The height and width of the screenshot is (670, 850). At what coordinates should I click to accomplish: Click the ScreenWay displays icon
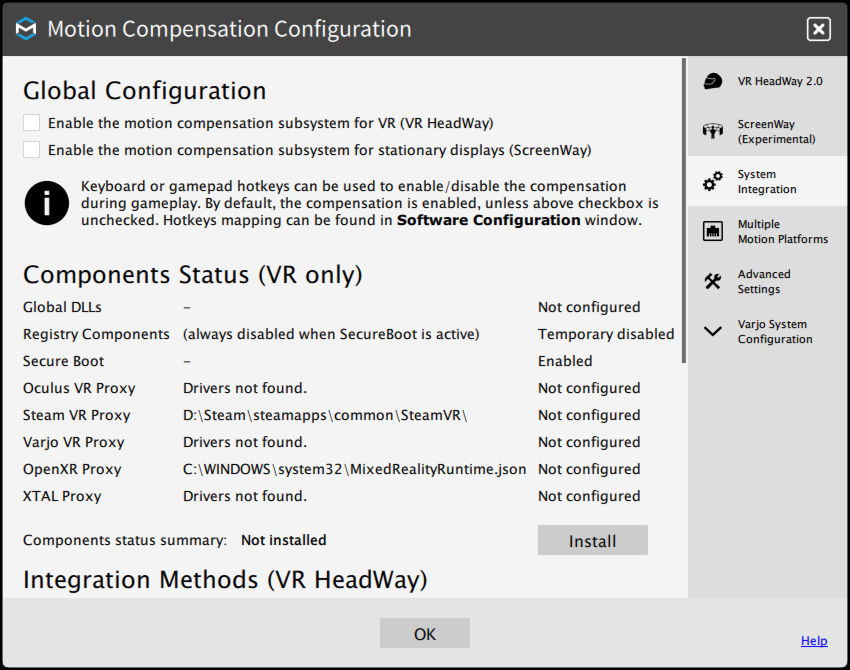coord(712,131)
